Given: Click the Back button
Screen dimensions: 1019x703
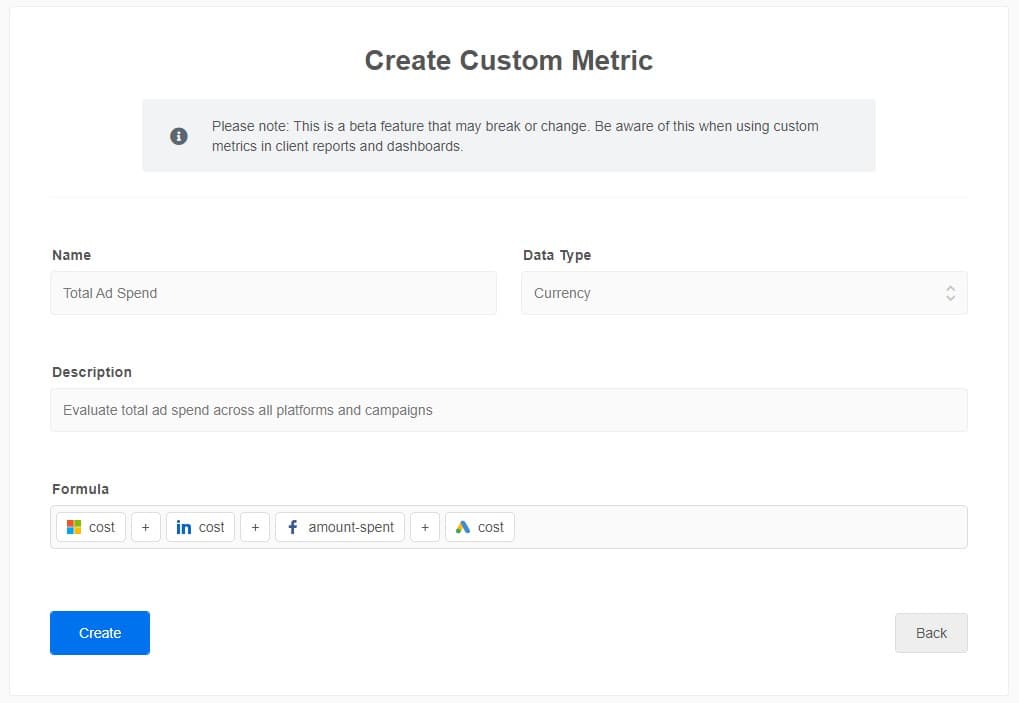Looking at the screenshot, I should coord(931,633).
